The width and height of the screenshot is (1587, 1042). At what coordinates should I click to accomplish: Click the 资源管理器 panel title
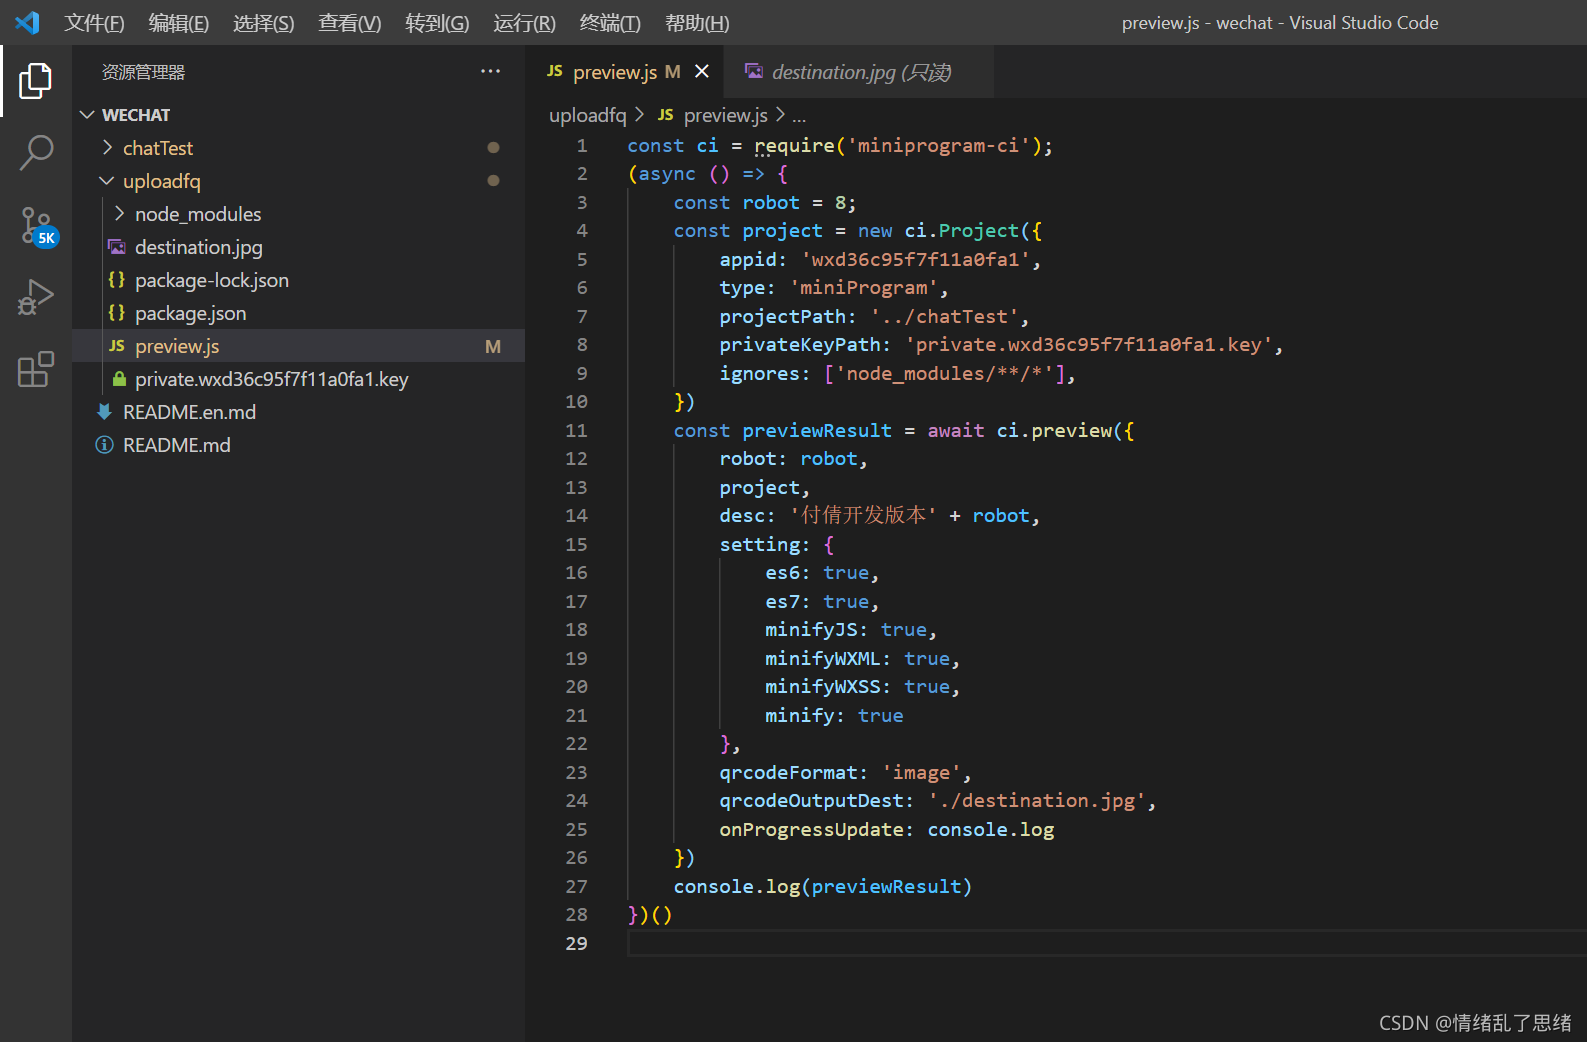click(143, 72)
